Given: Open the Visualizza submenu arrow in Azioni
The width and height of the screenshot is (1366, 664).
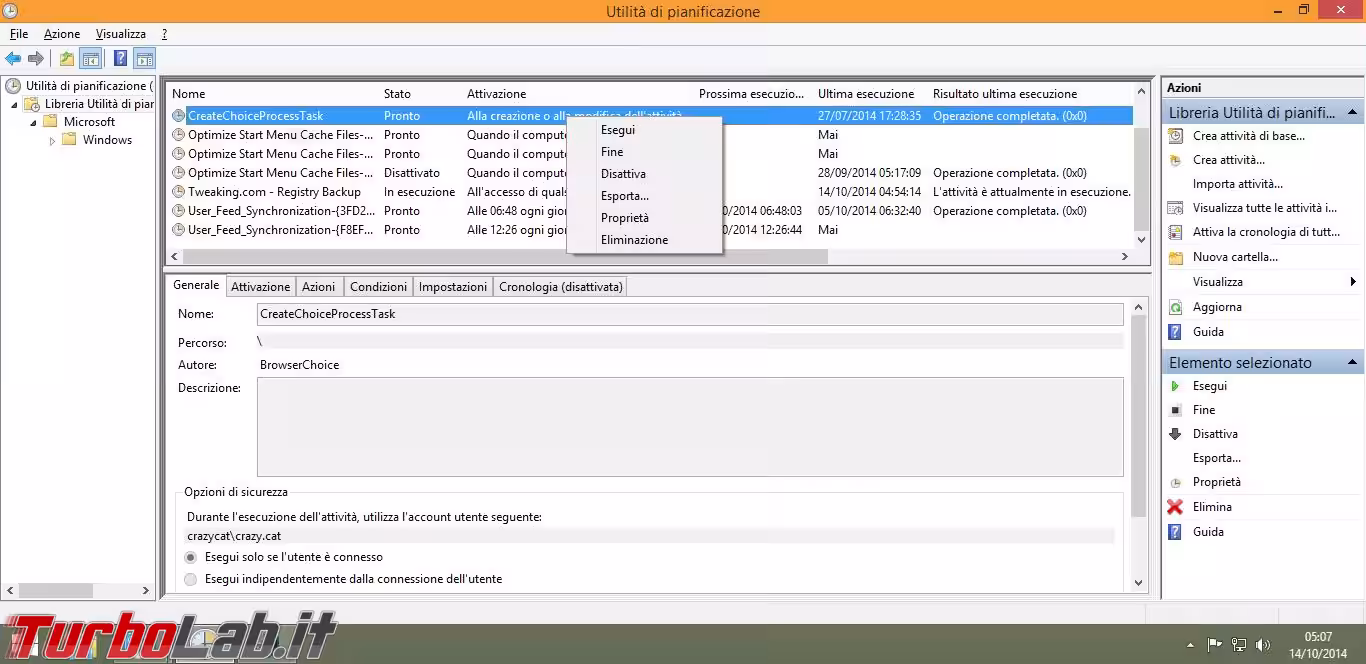Looking at the screenshot, I should click(1353, 282).
